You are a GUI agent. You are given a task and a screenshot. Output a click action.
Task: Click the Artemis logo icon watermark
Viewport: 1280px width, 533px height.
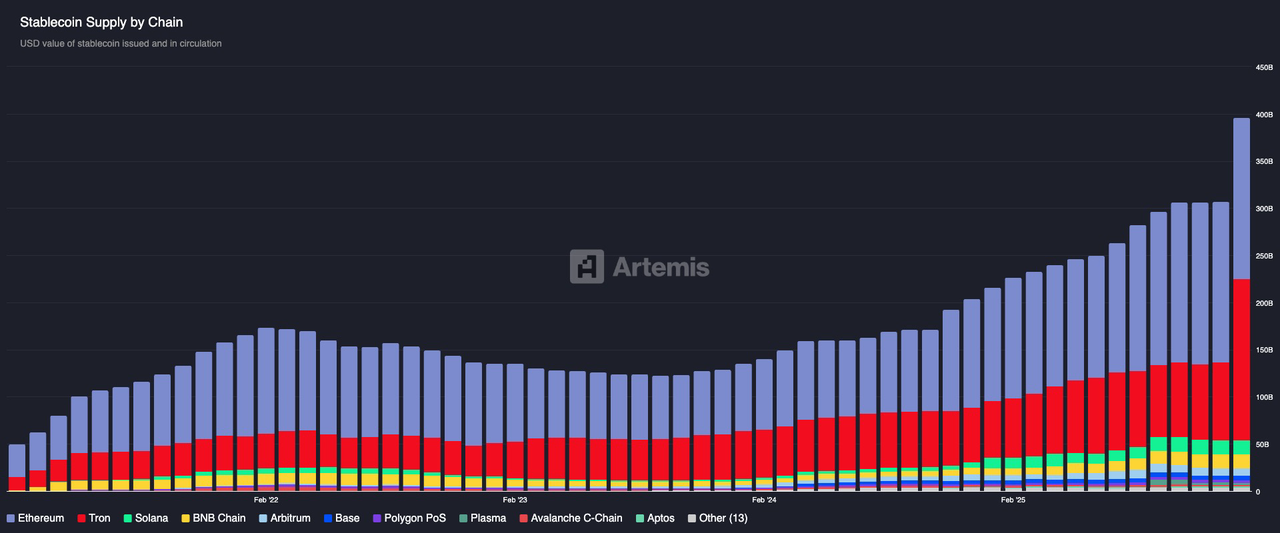click(586, 267)
